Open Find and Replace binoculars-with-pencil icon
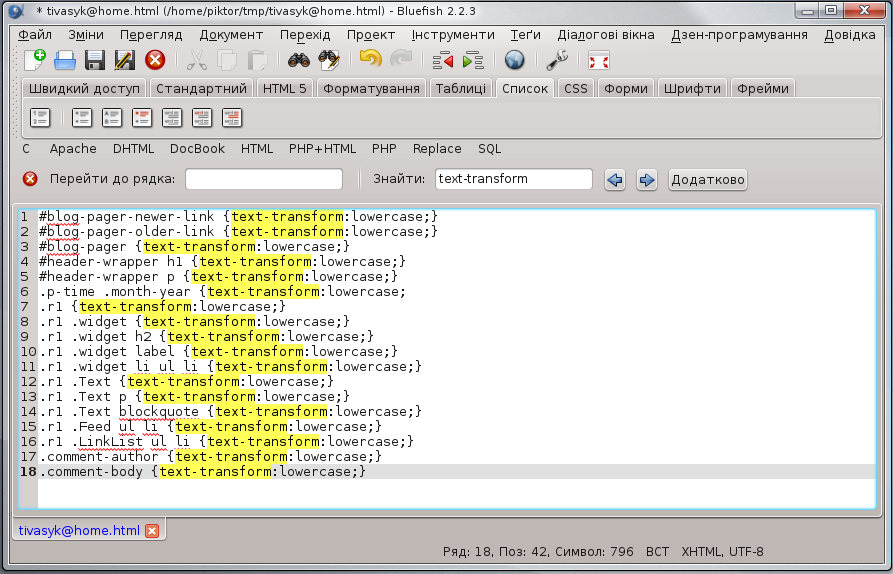Image resolution: width=893 pixels, height=574 pixels. 329,60
